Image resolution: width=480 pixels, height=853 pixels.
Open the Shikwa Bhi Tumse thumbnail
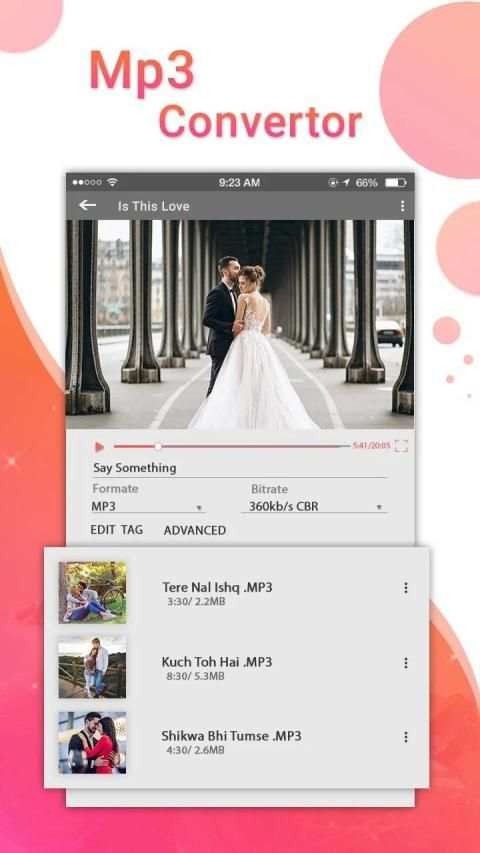(x=93, y=742)
